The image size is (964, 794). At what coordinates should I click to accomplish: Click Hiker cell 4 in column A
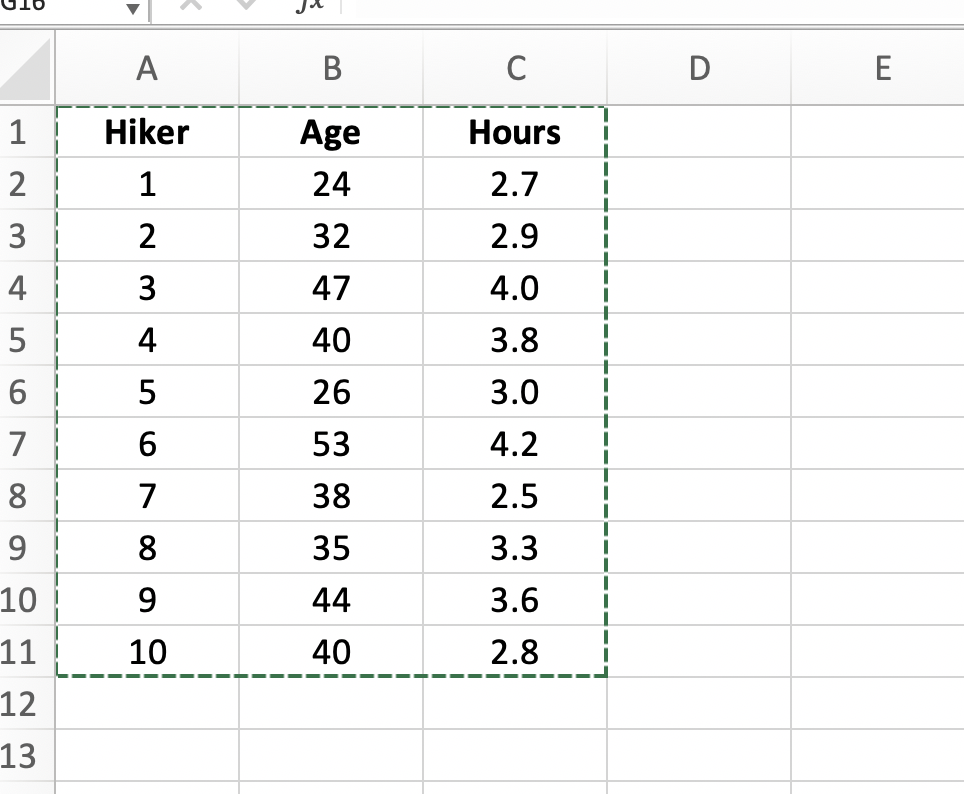point(147,339)
